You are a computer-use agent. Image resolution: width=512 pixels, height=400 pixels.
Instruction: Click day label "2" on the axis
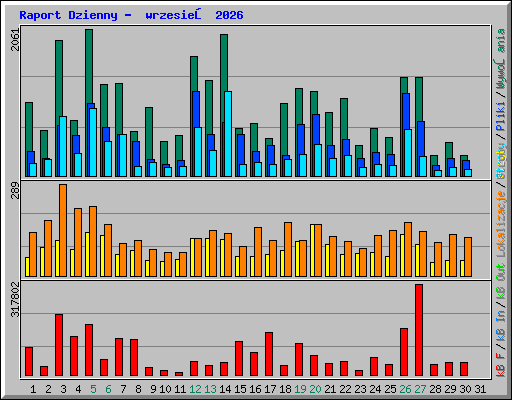48,389
